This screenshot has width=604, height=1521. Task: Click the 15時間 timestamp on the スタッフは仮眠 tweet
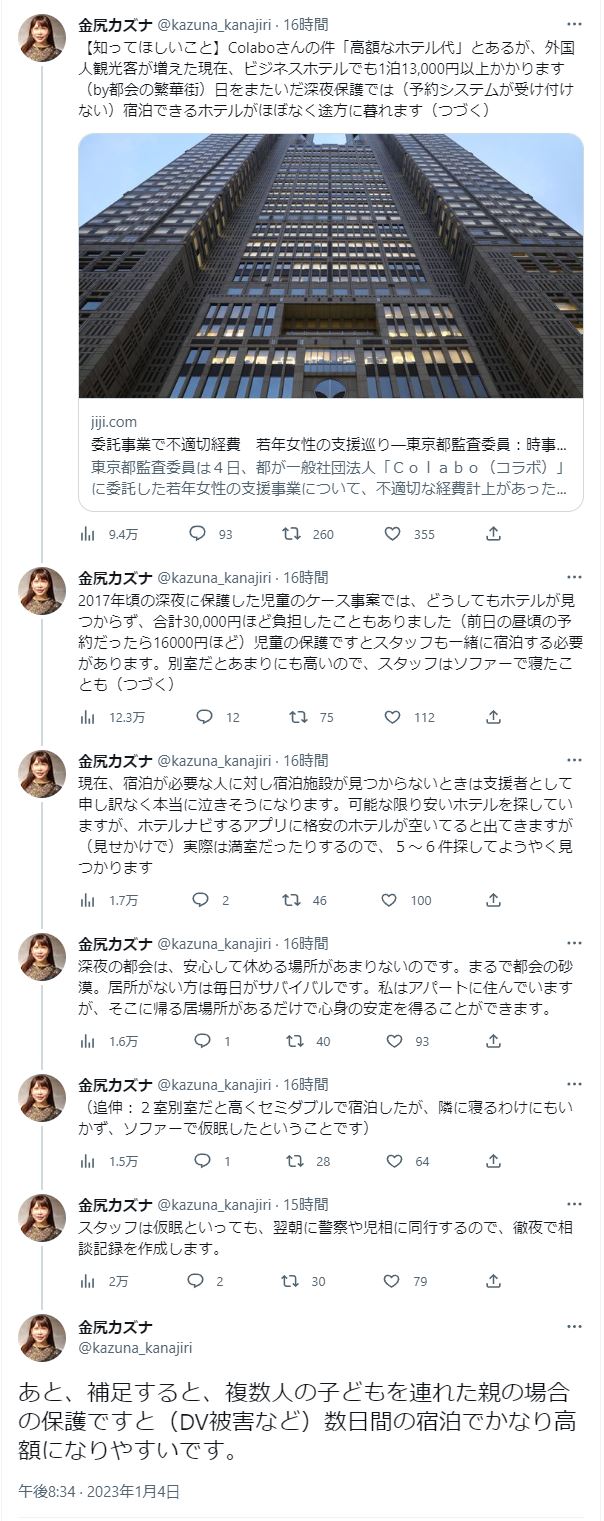point(305,1204)
